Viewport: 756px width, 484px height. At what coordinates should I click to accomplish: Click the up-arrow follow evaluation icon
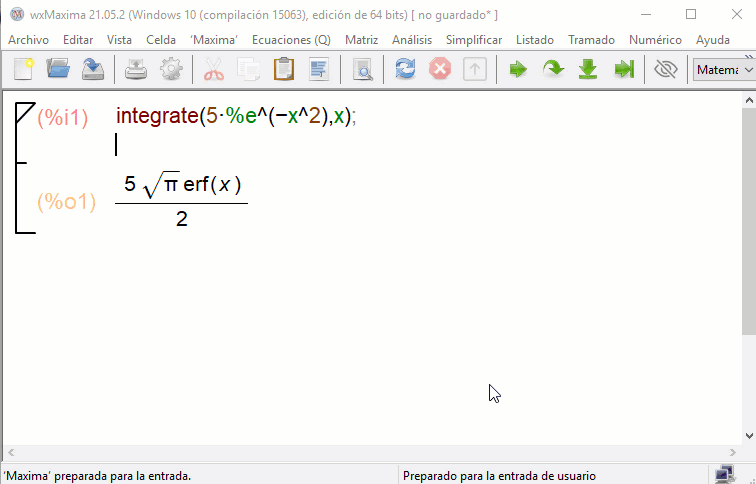(x=474, y=69)
